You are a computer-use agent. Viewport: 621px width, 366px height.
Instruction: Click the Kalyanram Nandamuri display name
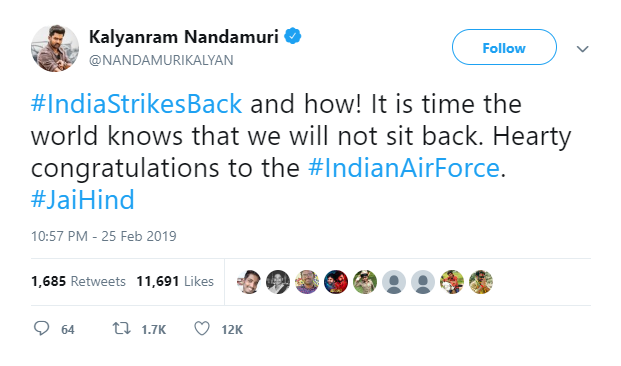[184, 37]
